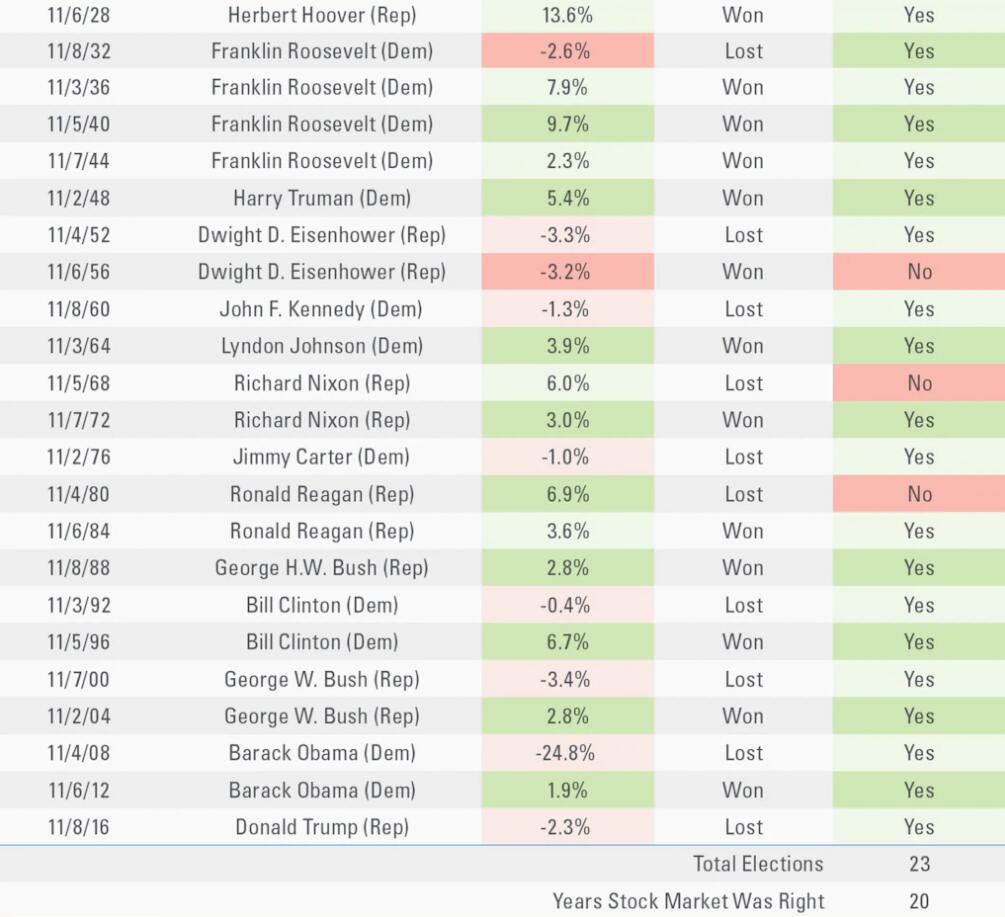
Task: Click the 6.7% return for 11/5/96
Action: click(567, 642)
